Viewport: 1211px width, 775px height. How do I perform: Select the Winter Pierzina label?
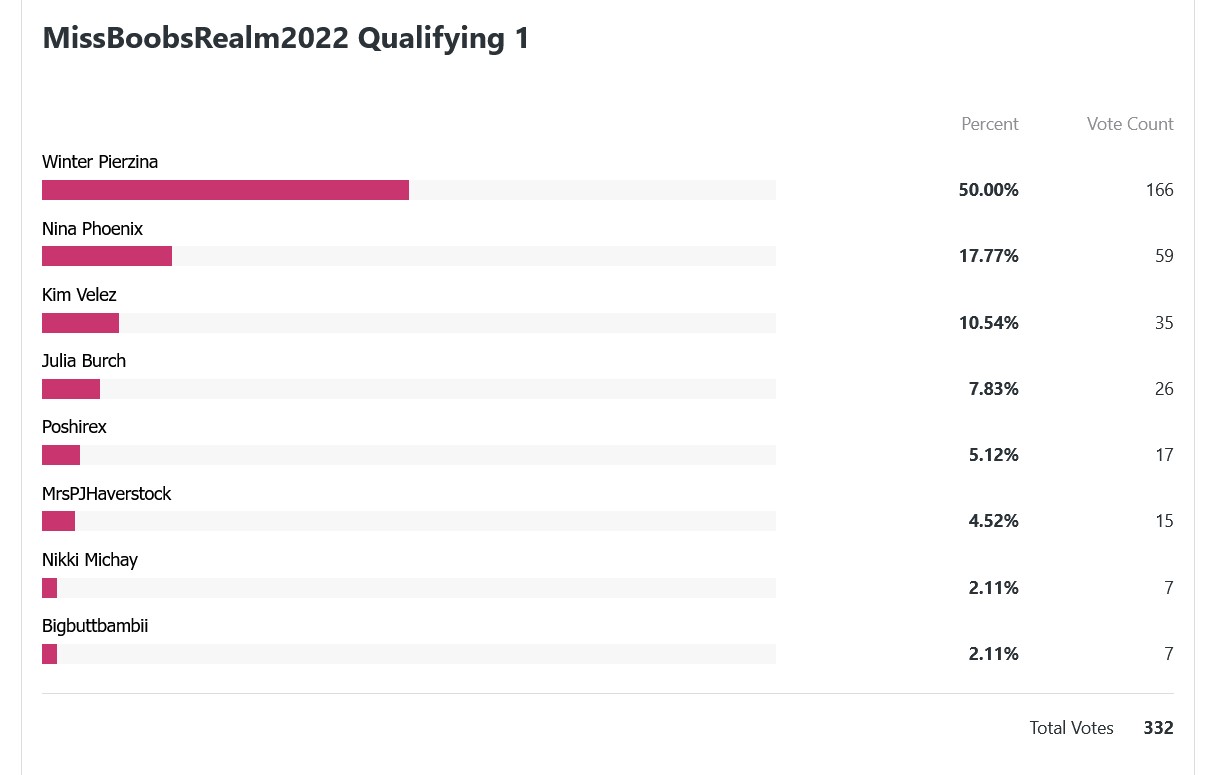tap(100, 162)
